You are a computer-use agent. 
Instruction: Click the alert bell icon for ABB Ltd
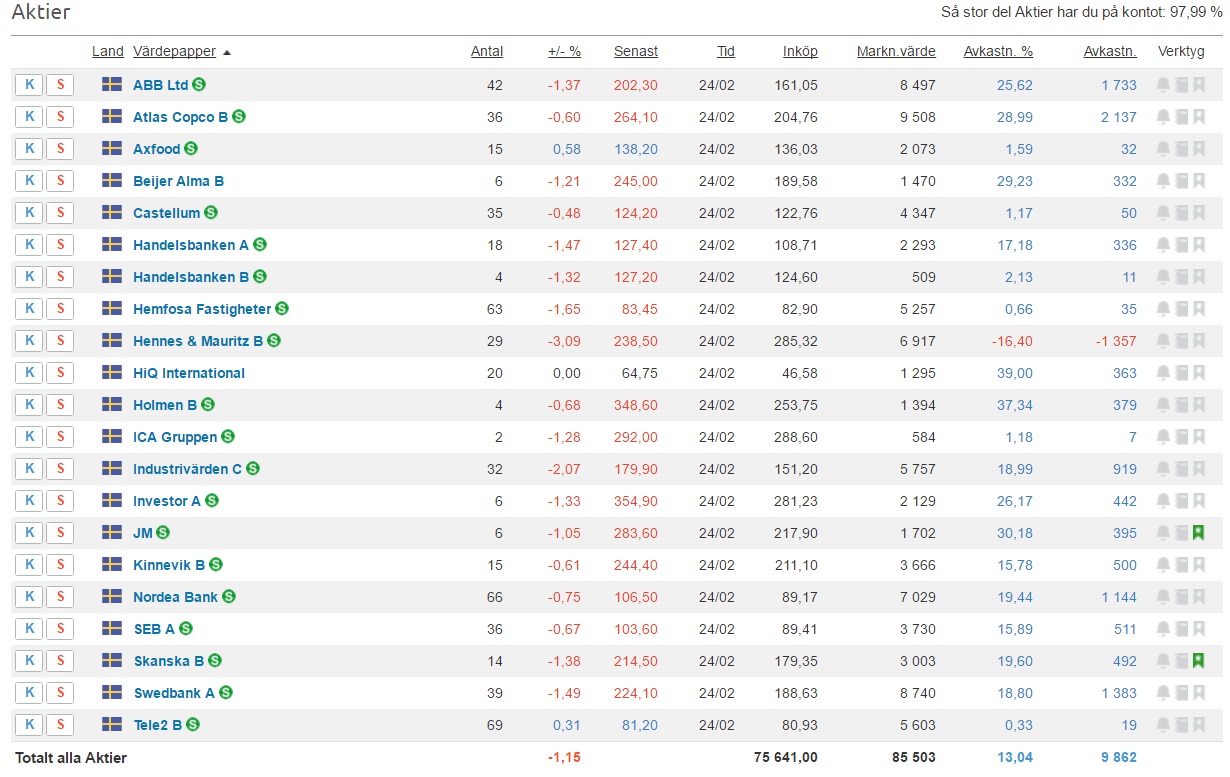[1163, 85]
